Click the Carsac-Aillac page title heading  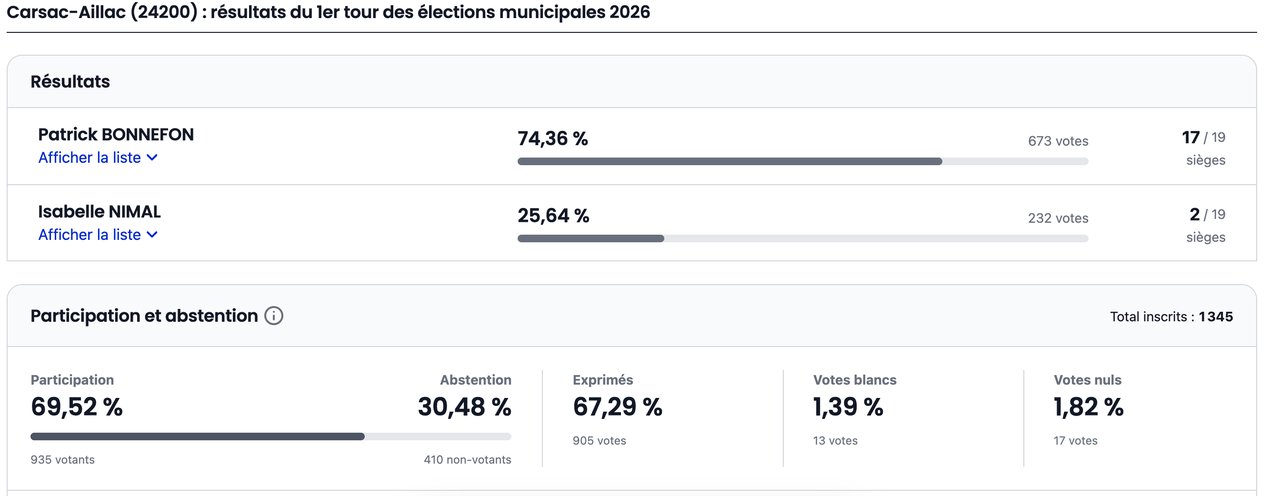click(x=328, y=12)
